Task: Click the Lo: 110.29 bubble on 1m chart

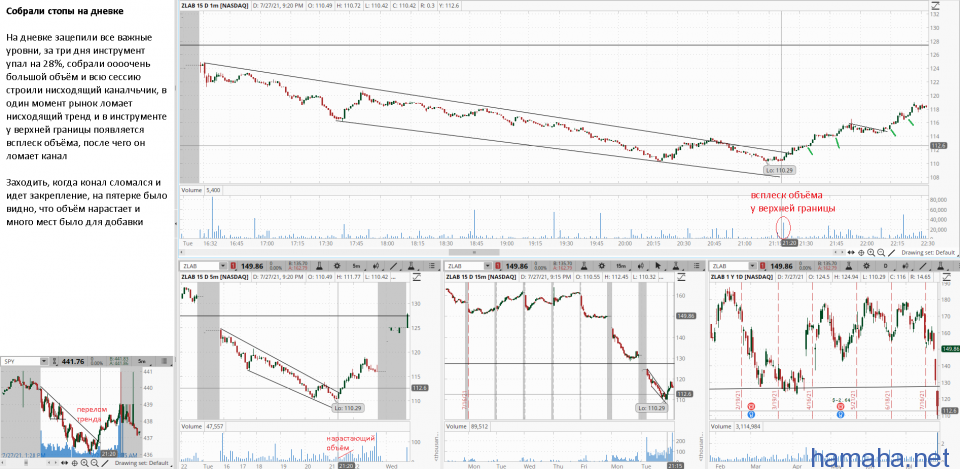Action: (779, 169)
